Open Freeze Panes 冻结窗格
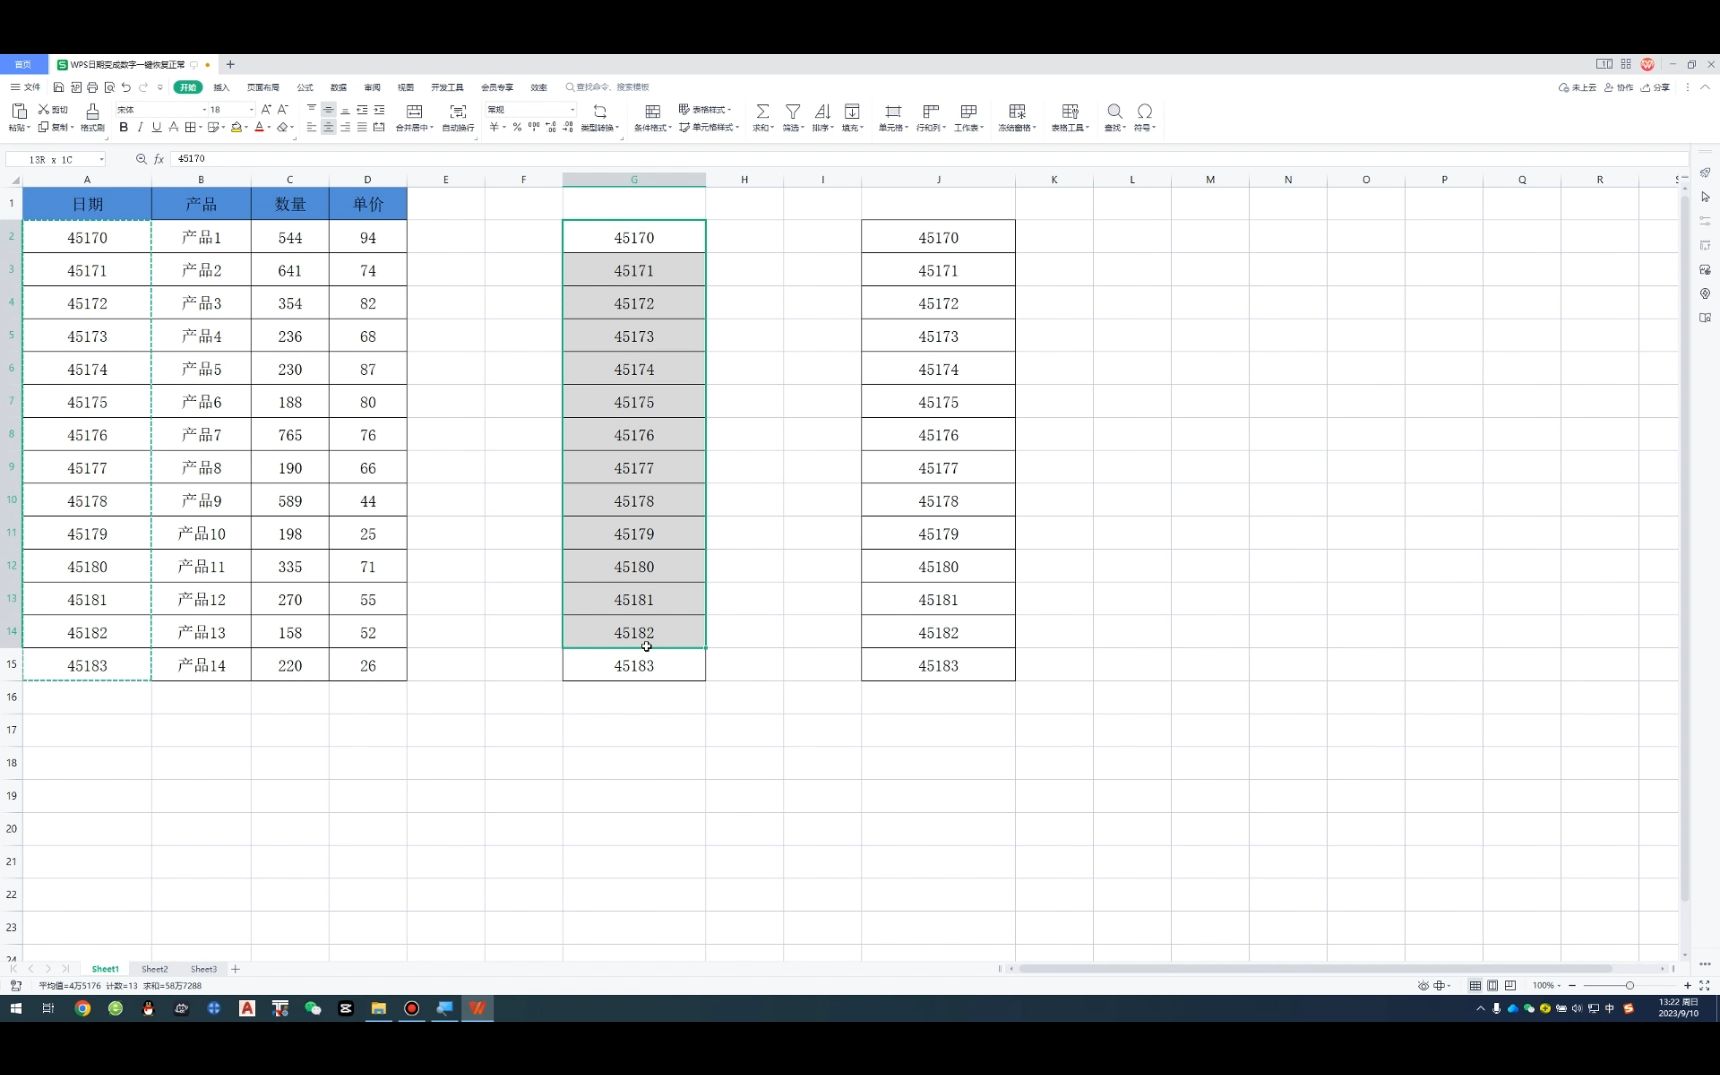The height and width of the screenshot is (1075, 1720). click(x=1017, y=117)
